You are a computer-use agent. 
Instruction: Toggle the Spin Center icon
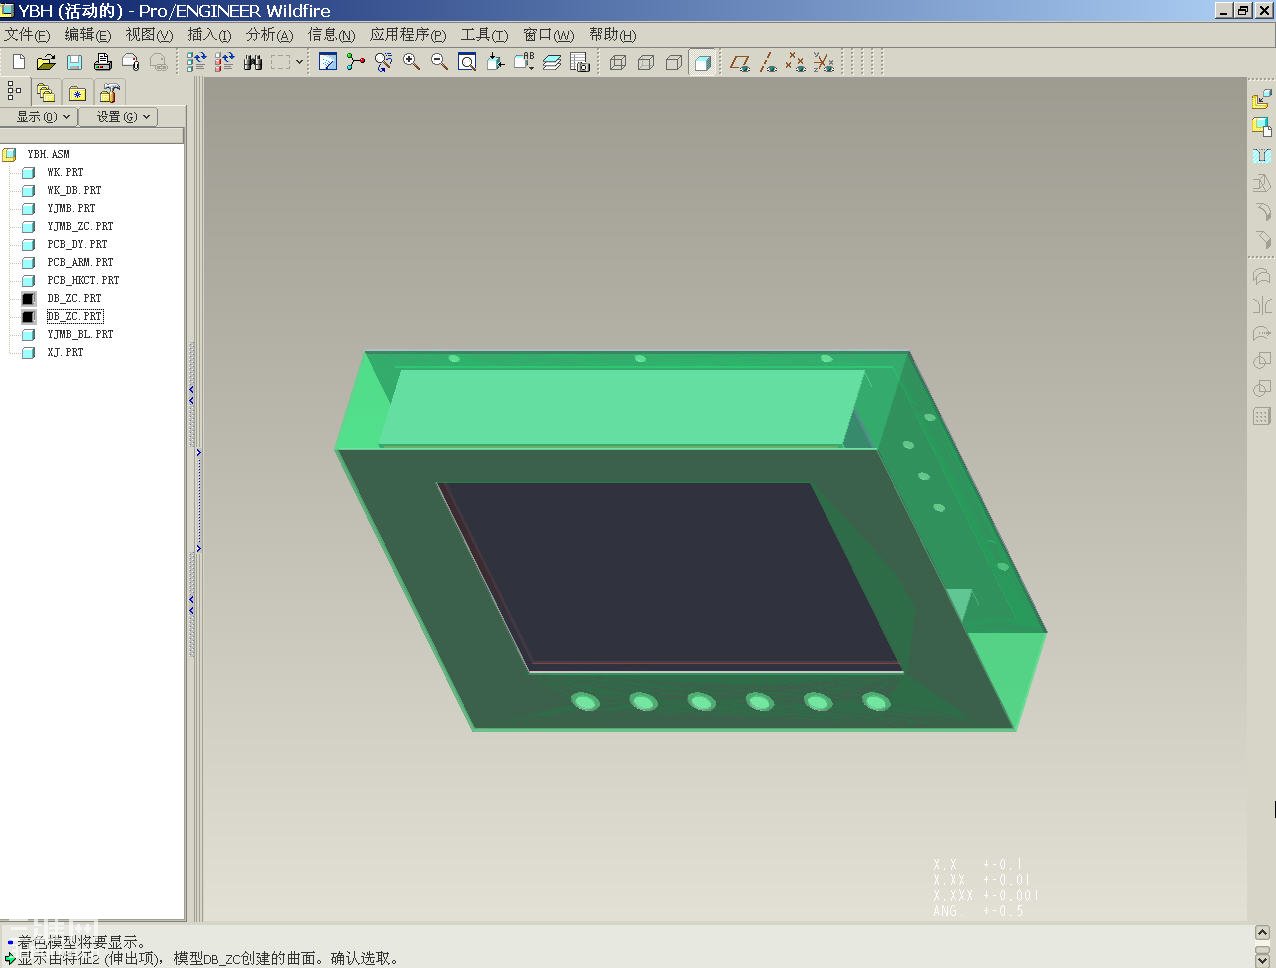(x=356, y=62)
